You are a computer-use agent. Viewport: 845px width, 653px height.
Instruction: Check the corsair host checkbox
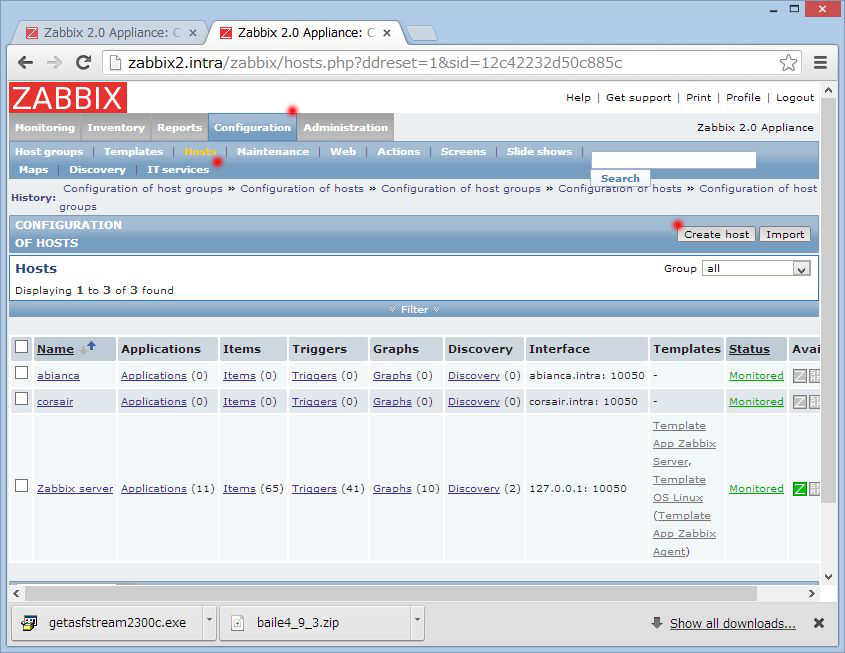click(22, 399)
